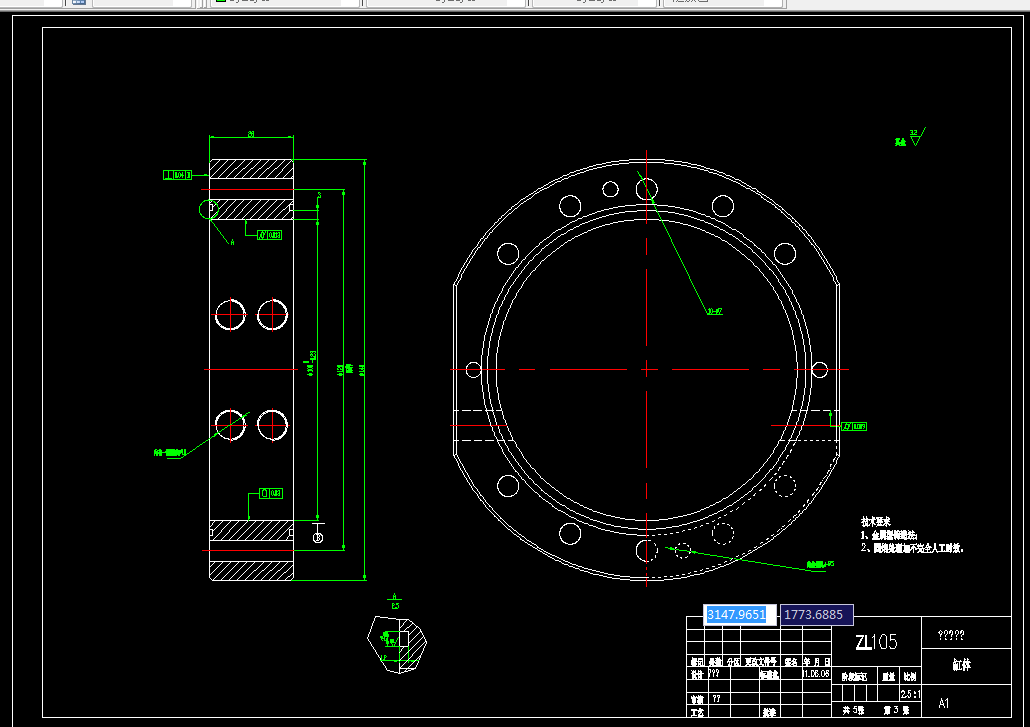Select the 缸体 part name text

point(962,665)
